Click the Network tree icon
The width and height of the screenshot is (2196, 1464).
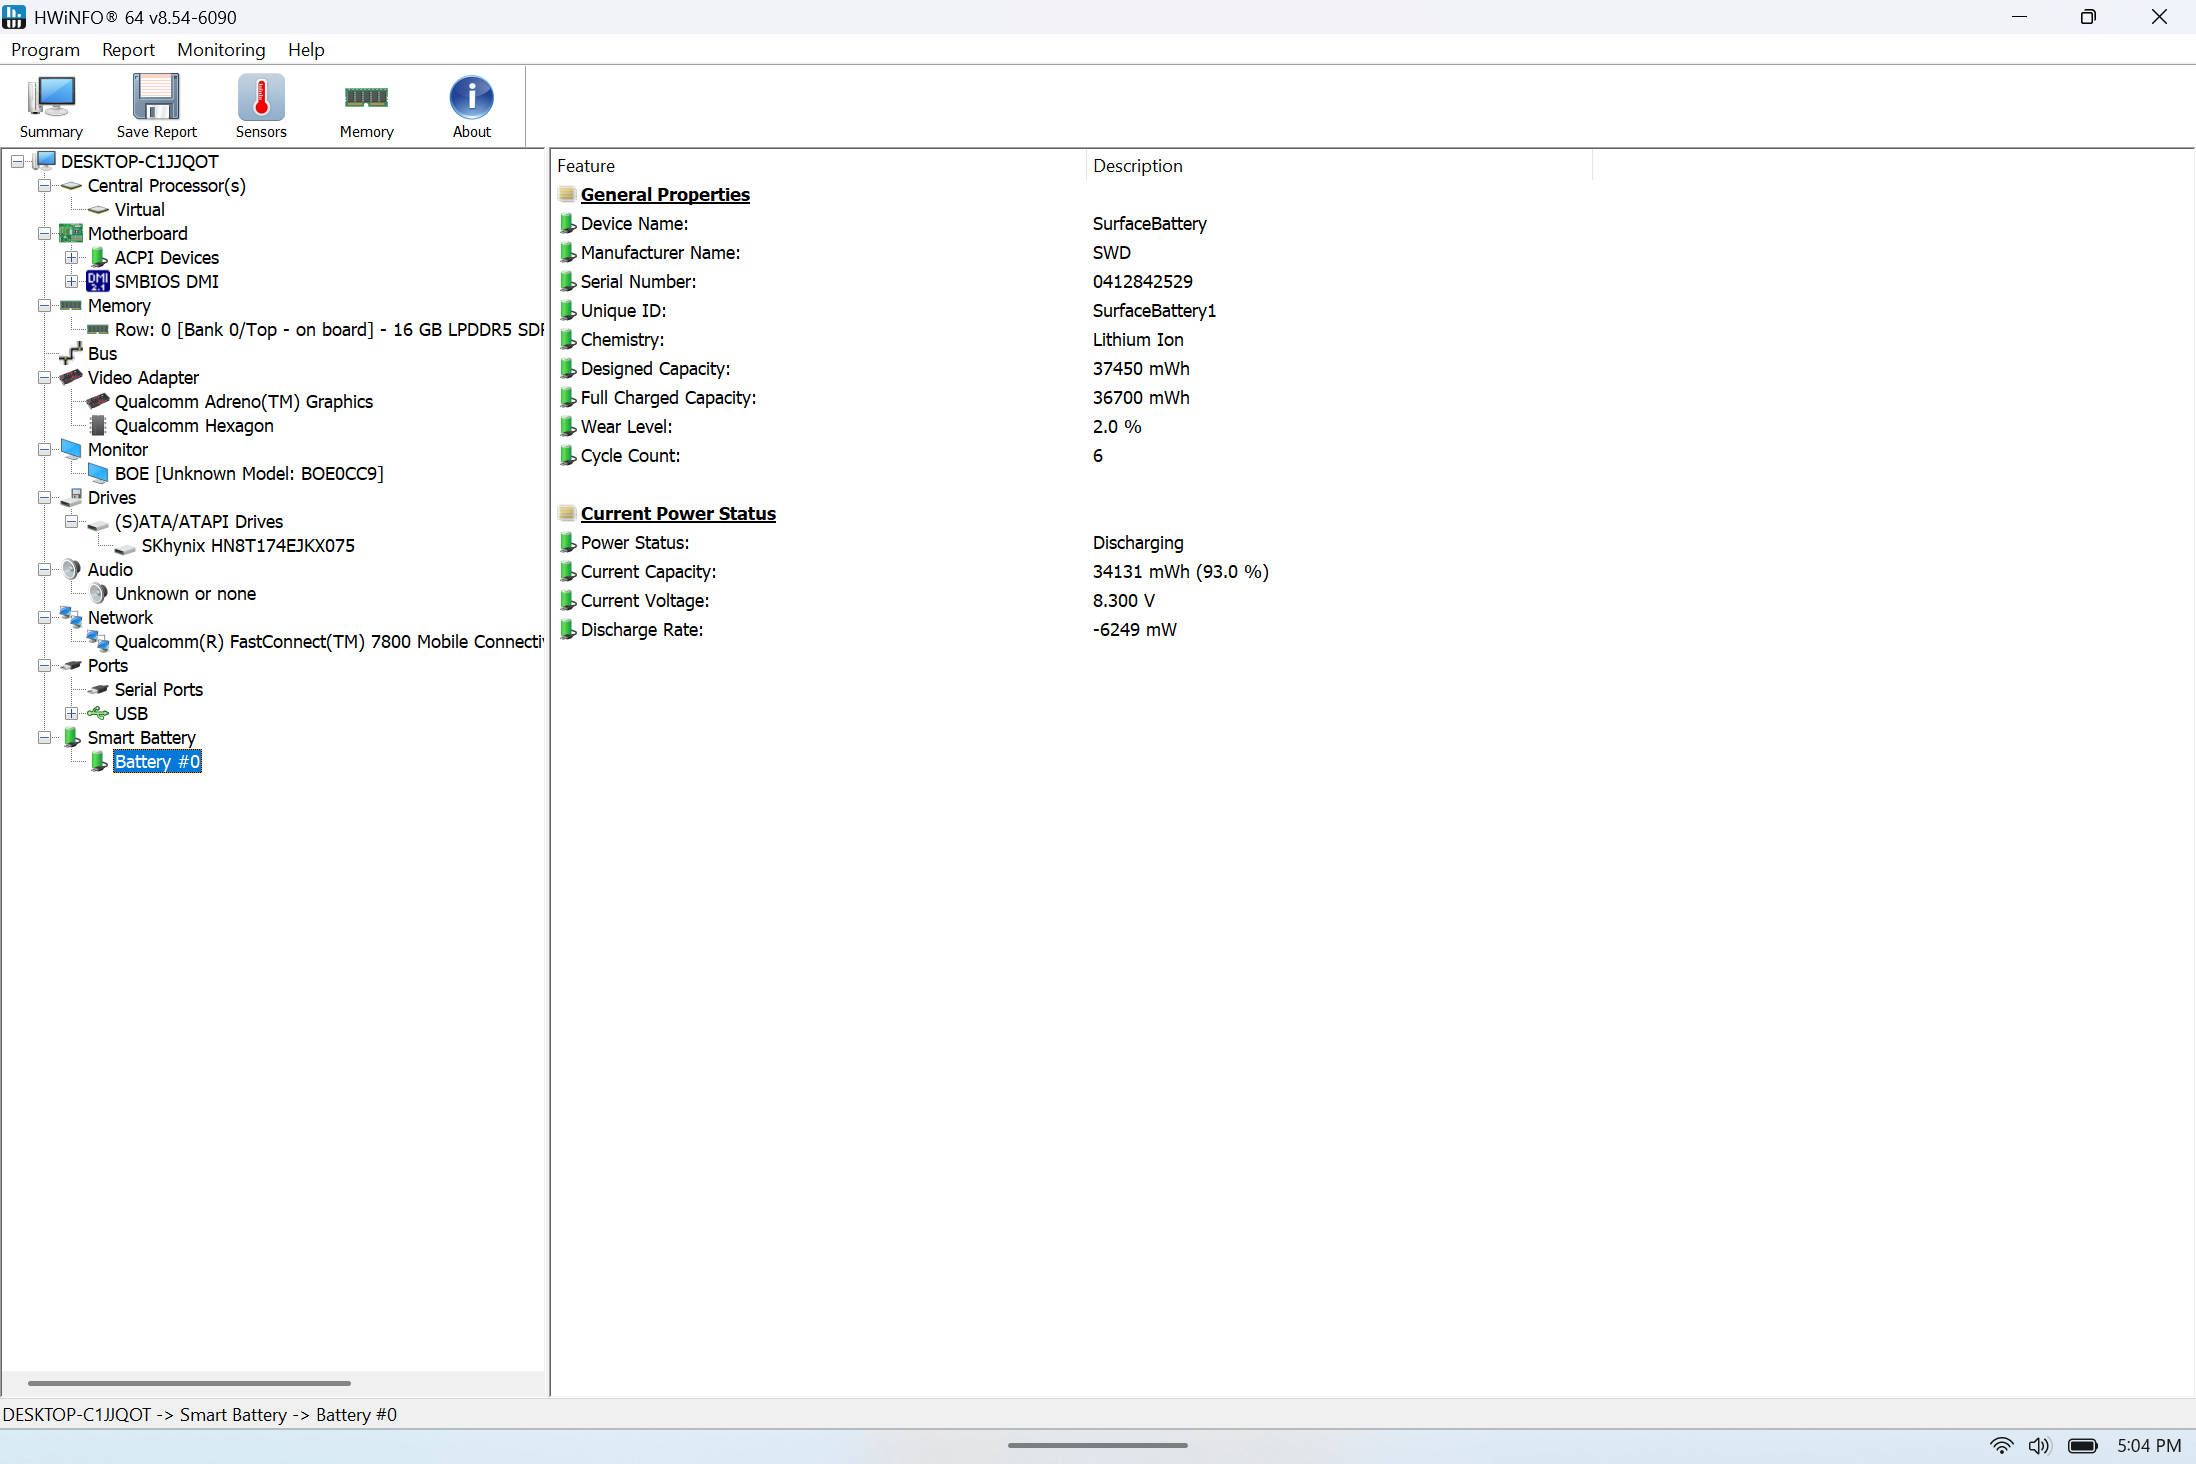pyautogui.click(x=71, y=617)
